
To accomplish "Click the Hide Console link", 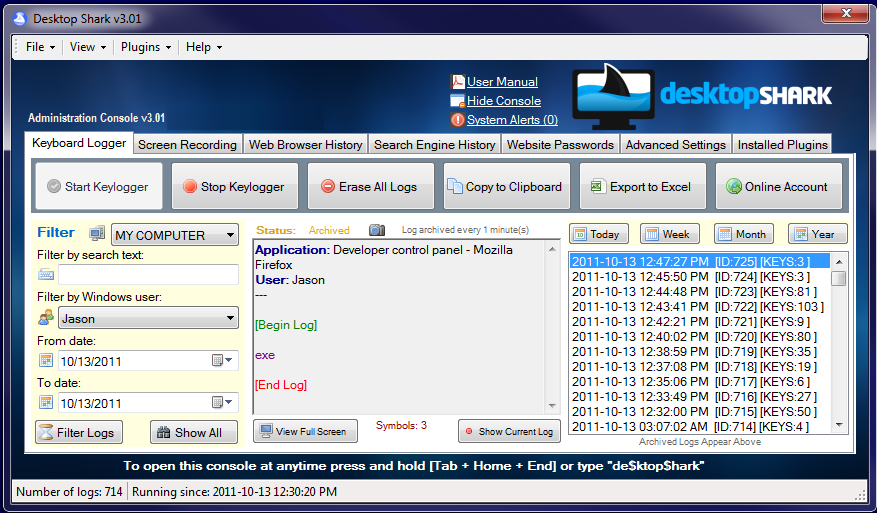I will pyautogui.click(x=504, y=101).
